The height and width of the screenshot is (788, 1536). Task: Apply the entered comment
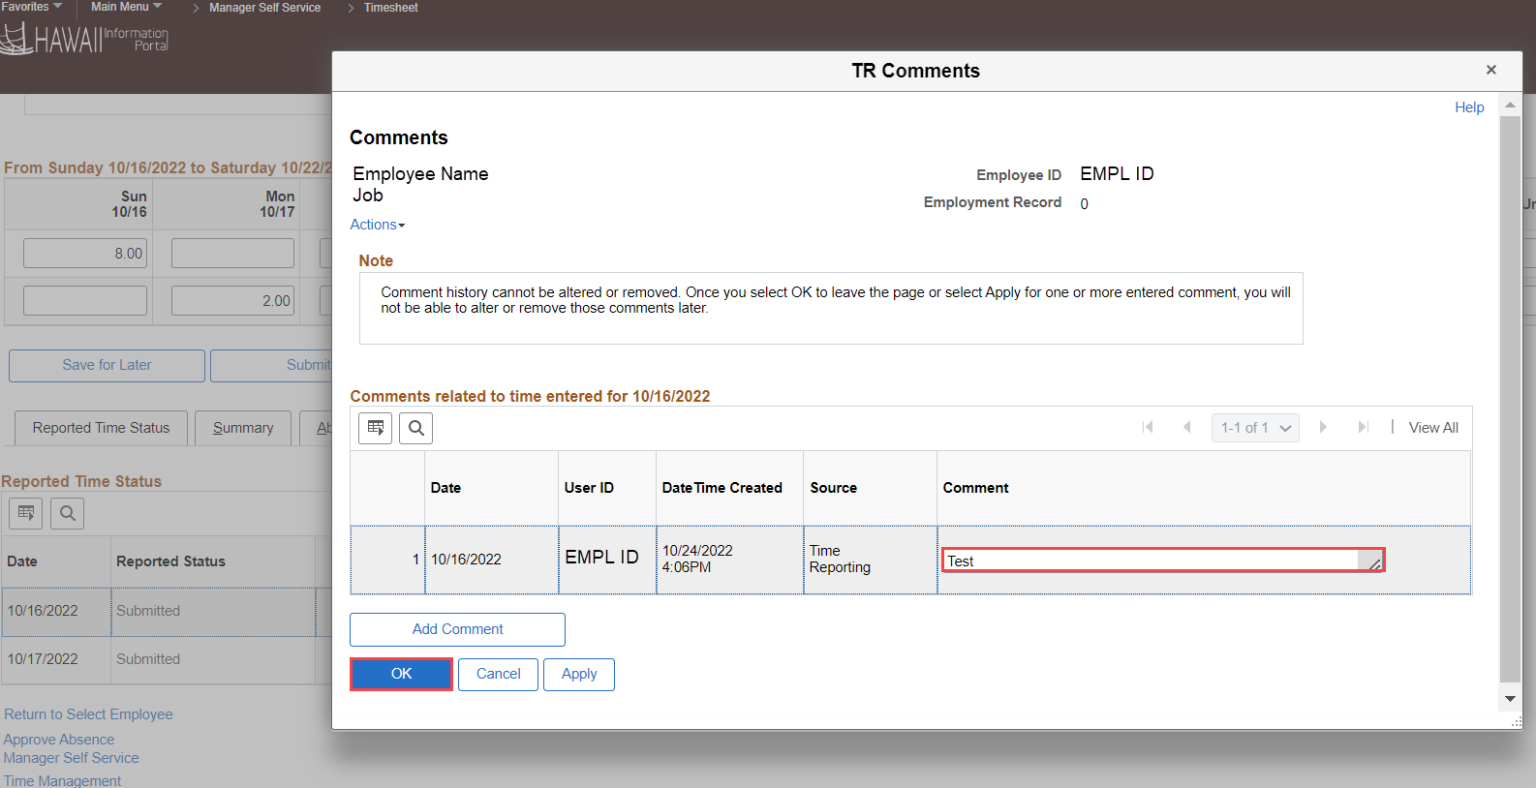tap(578, 674)
